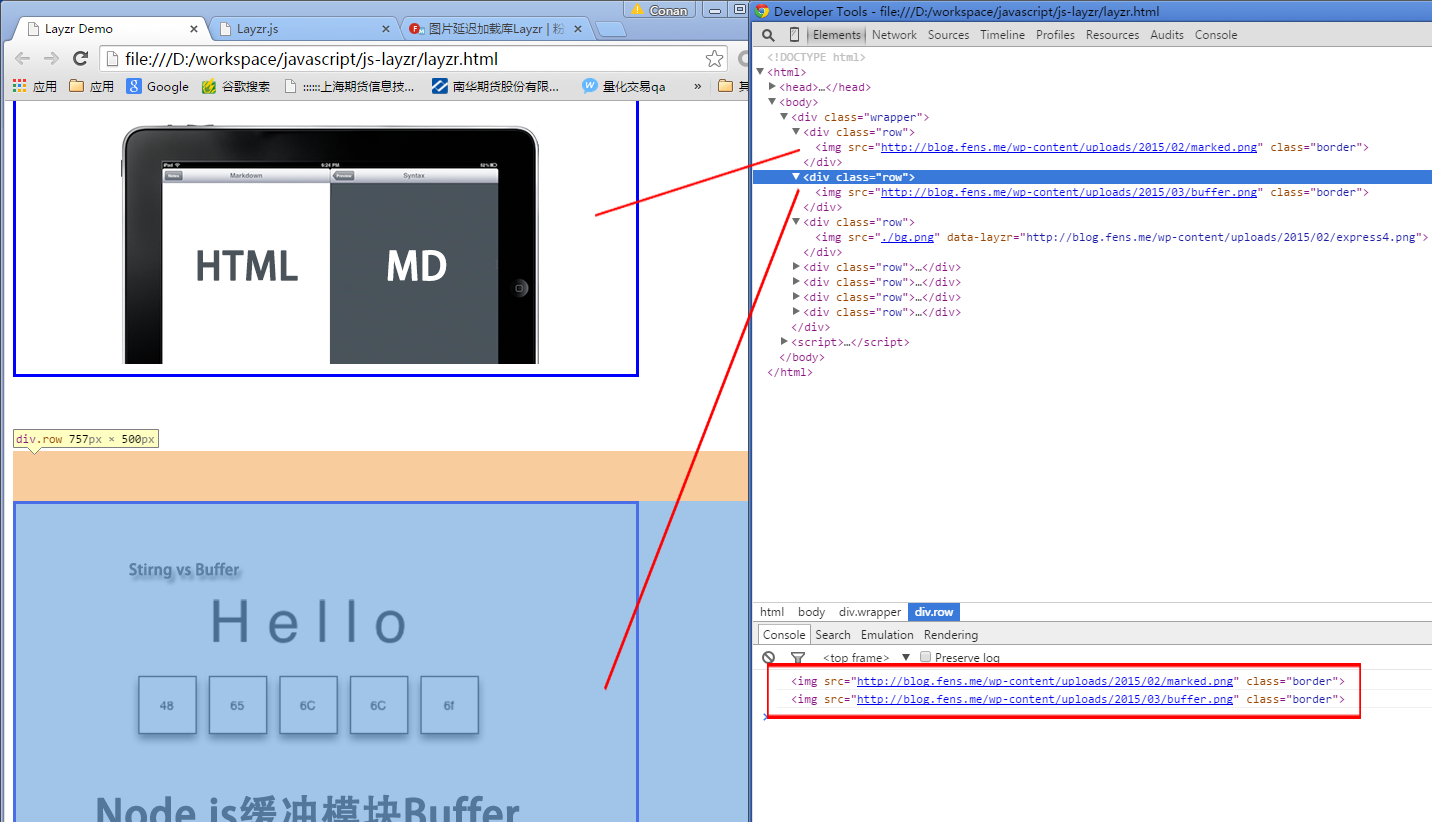
Task: Switch to the Network panel
Action: point(894,35)
